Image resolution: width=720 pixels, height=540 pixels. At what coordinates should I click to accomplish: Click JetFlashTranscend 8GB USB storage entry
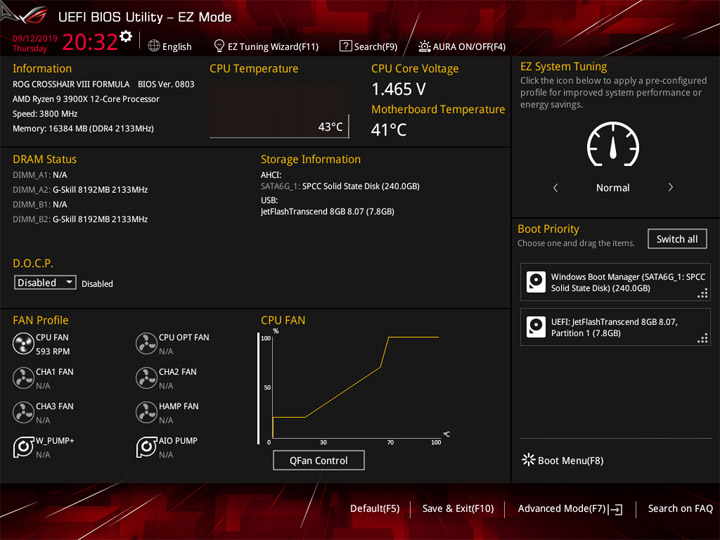(327, 212)
